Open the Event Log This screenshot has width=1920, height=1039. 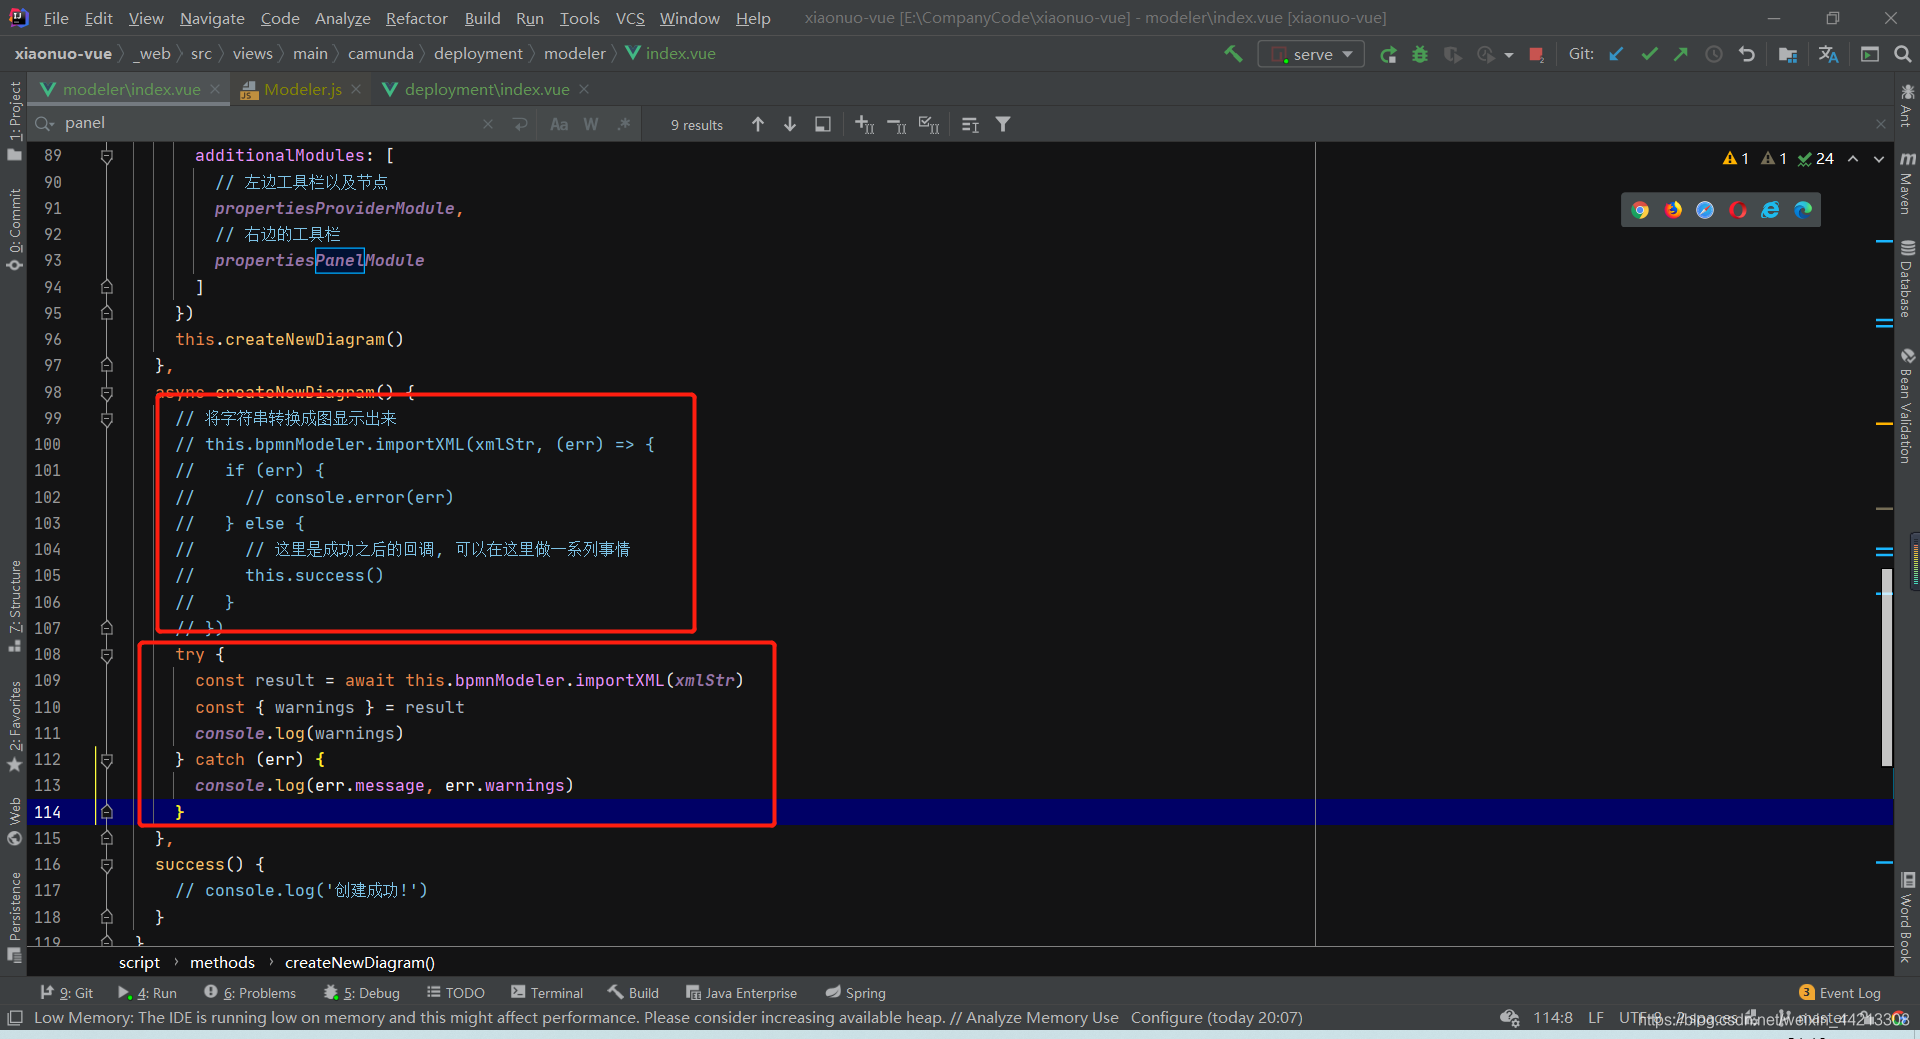pos(1839,993)
